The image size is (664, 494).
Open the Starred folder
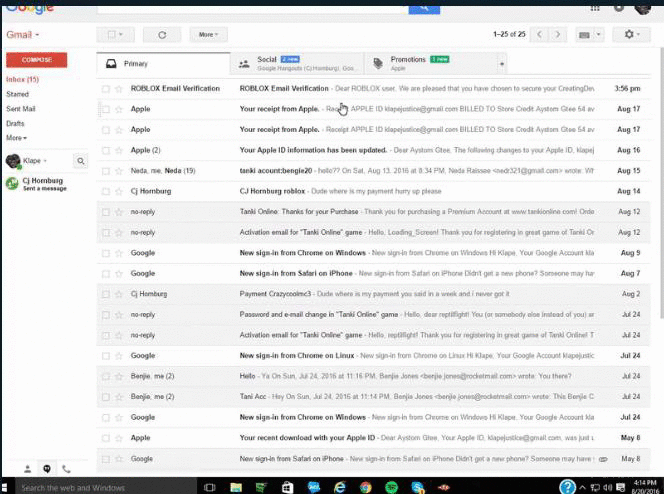[x=17, y=94]
